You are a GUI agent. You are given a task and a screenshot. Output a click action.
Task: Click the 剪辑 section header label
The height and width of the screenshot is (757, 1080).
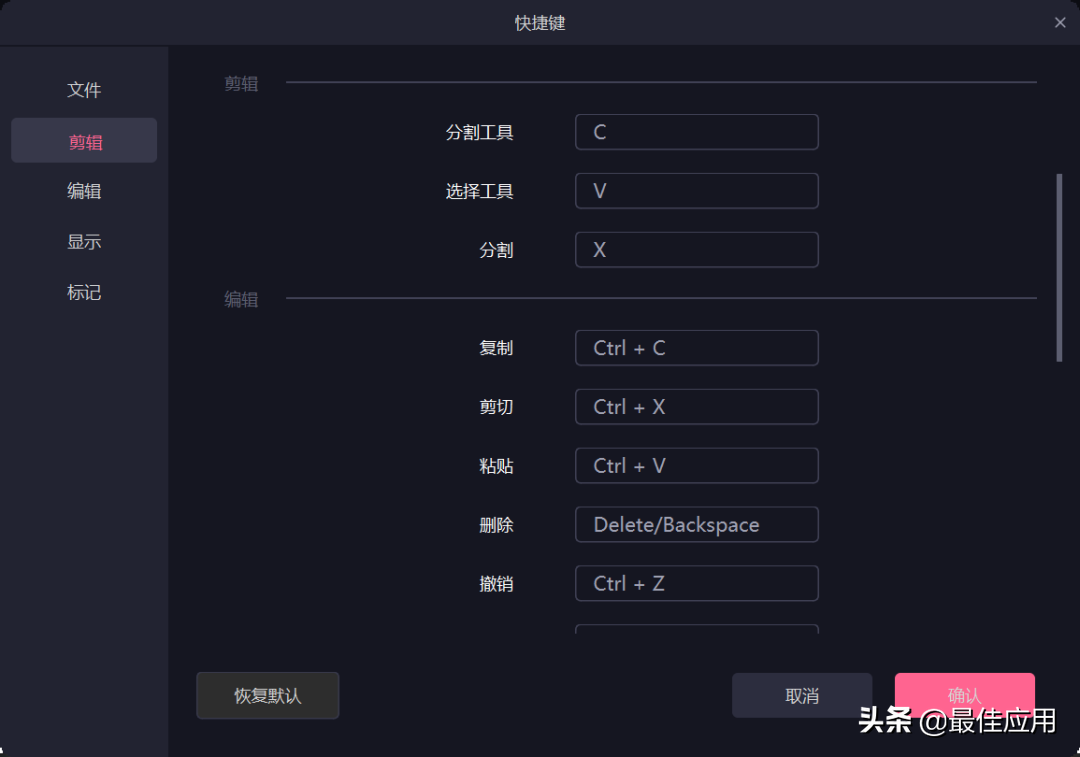241,84
